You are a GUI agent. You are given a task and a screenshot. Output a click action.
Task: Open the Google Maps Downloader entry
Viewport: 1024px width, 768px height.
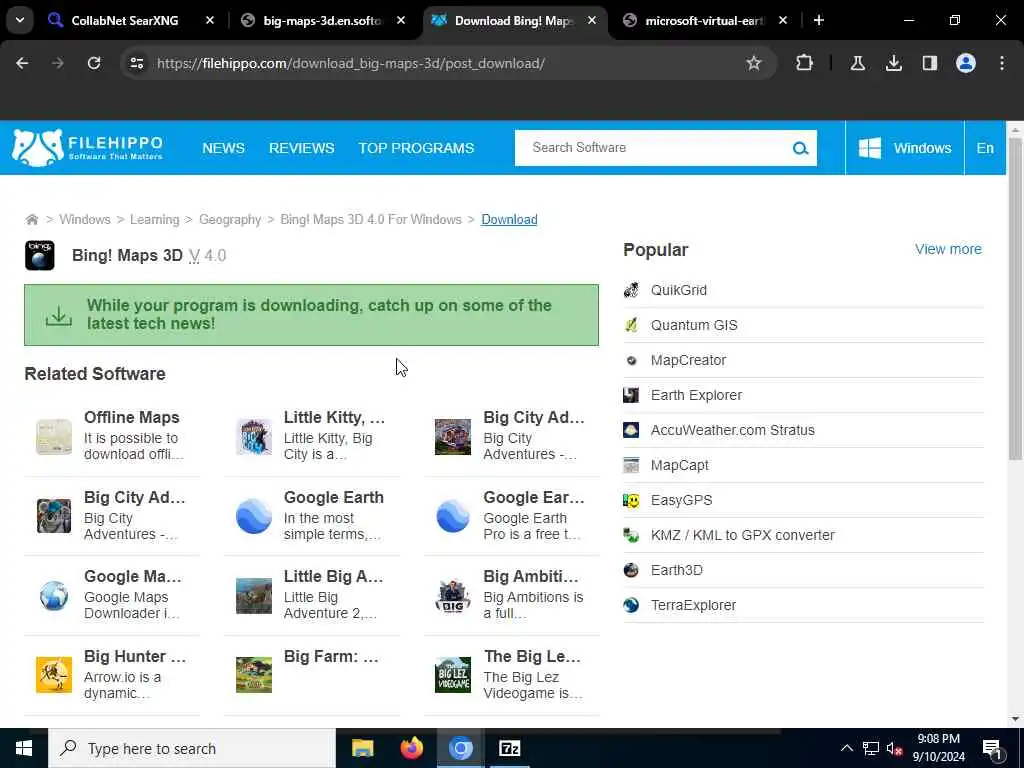coord(112,594)
